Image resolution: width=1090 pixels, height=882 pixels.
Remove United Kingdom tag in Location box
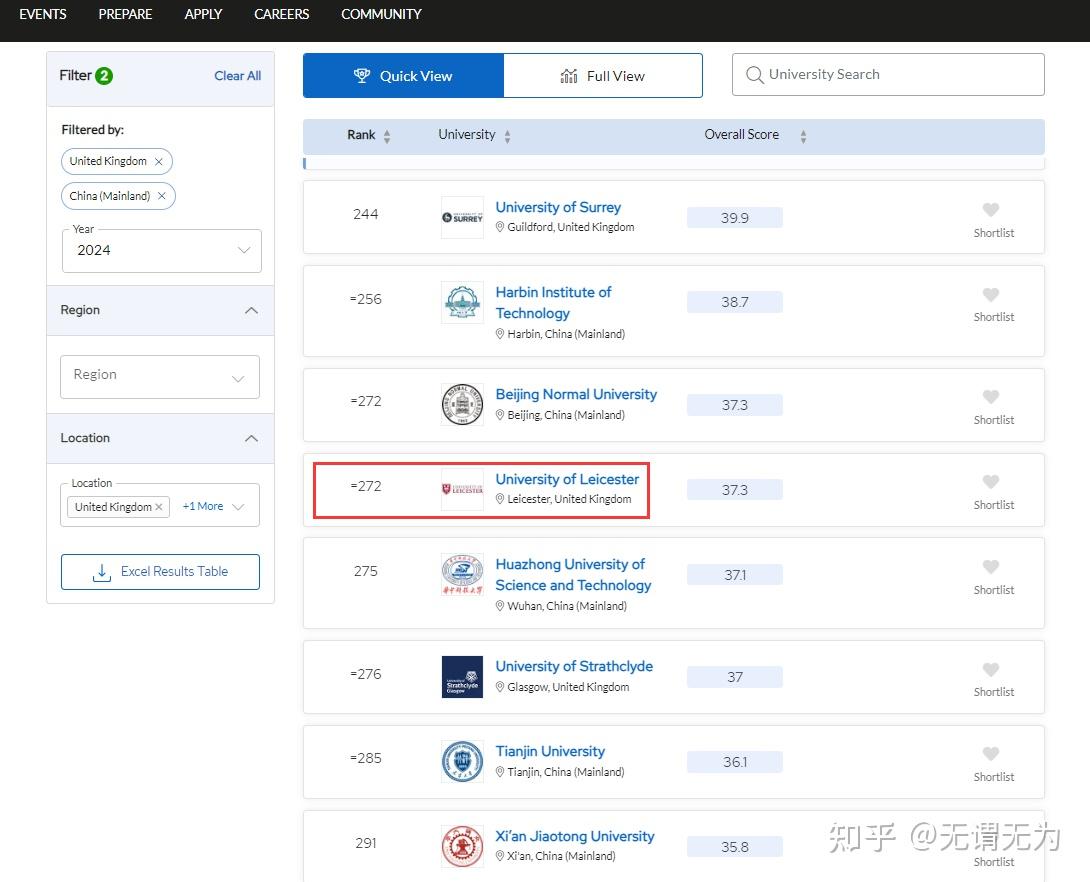[158, 507]
